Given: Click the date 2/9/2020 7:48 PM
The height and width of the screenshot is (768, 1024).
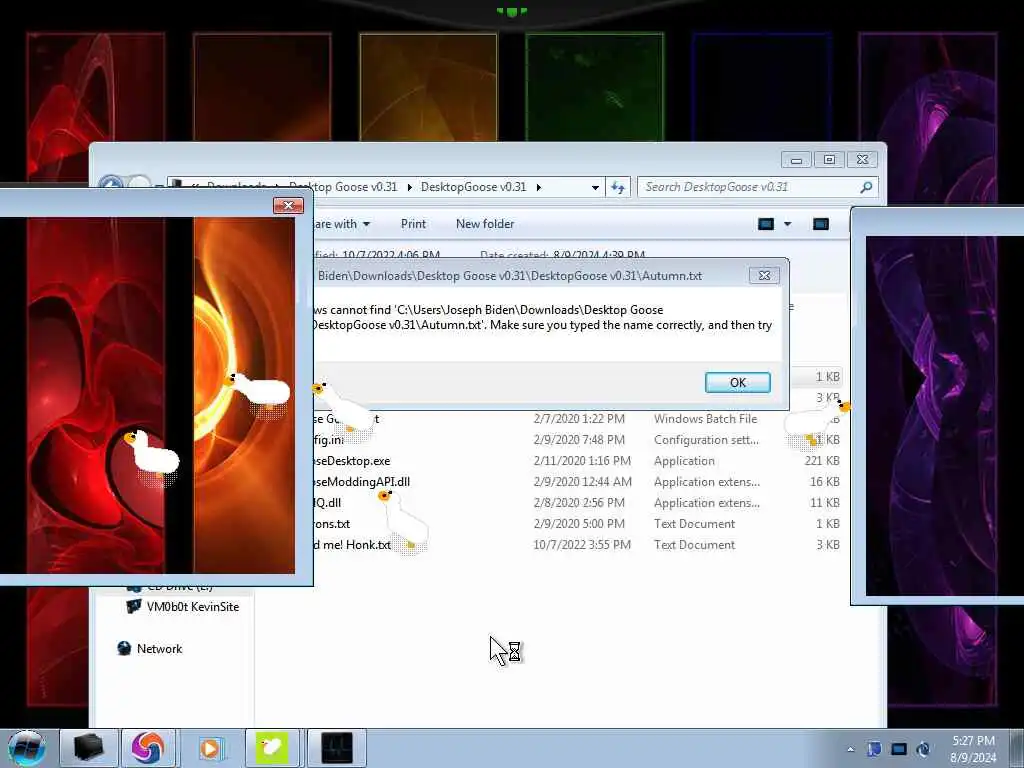Looking at the screenshot, I should pyautogui.click(x=579, y=440).
